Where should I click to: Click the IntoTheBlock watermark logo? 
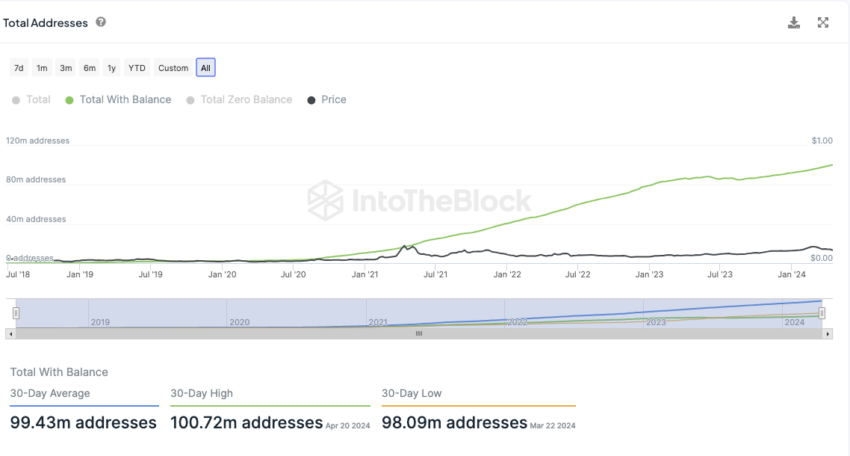pos(419,201)
